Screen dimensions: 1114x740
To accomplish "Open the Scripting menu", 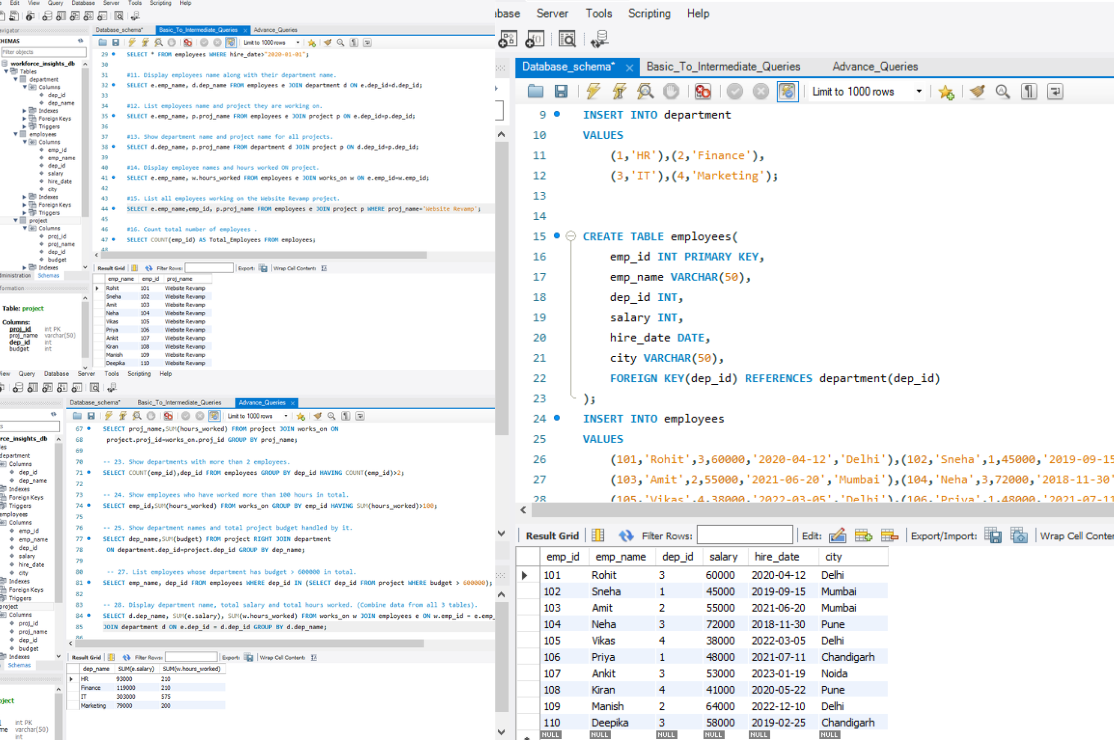I will pyautogui.click(x=649, y=13).
